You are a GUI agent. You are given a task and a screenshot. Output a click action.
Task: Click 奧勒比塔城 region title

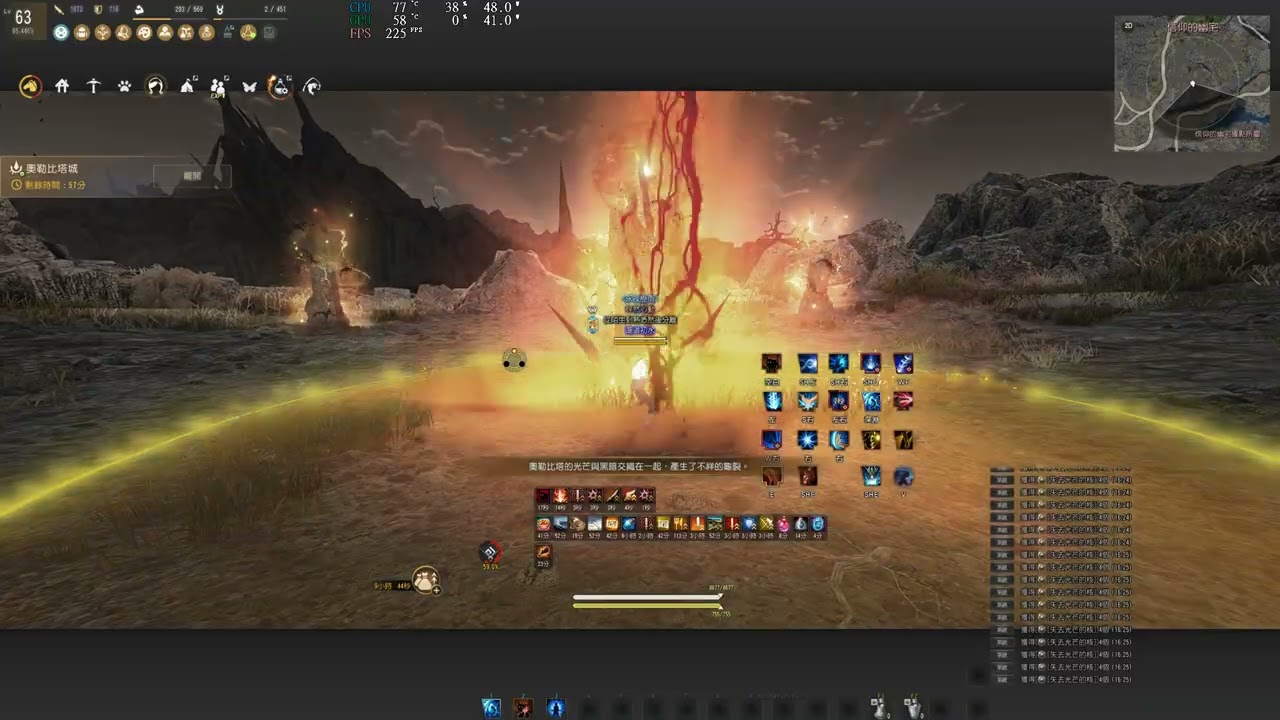tap(52, 169)
